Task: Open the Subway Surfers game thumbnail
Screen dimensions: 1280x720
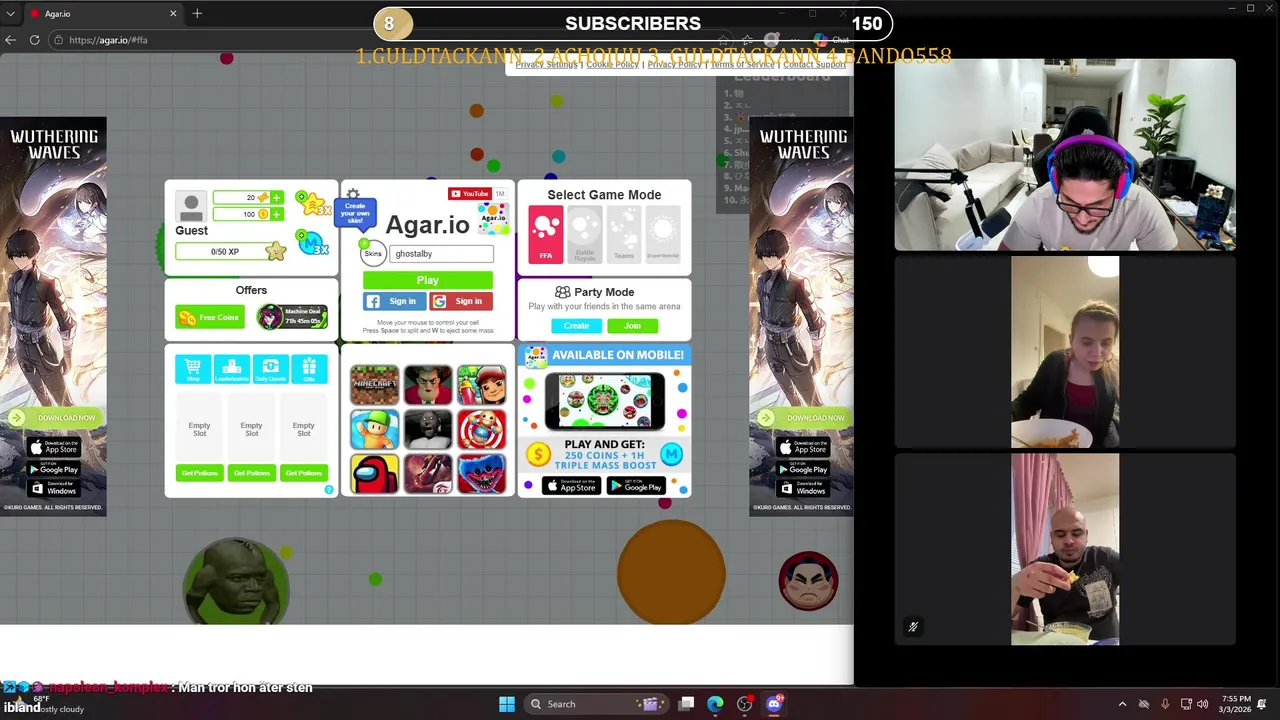Action: coord(481,385)
